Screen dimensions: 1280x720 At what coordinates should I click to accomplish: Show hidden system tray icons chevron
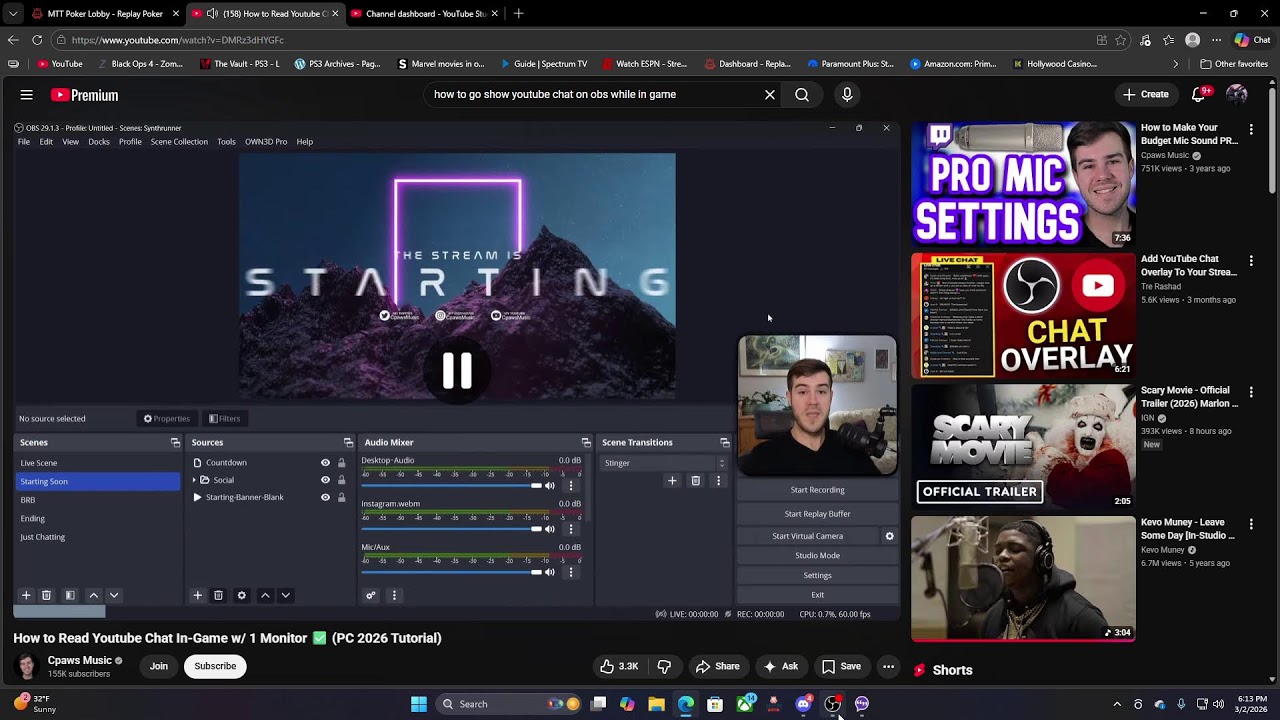click(1117, 704)
